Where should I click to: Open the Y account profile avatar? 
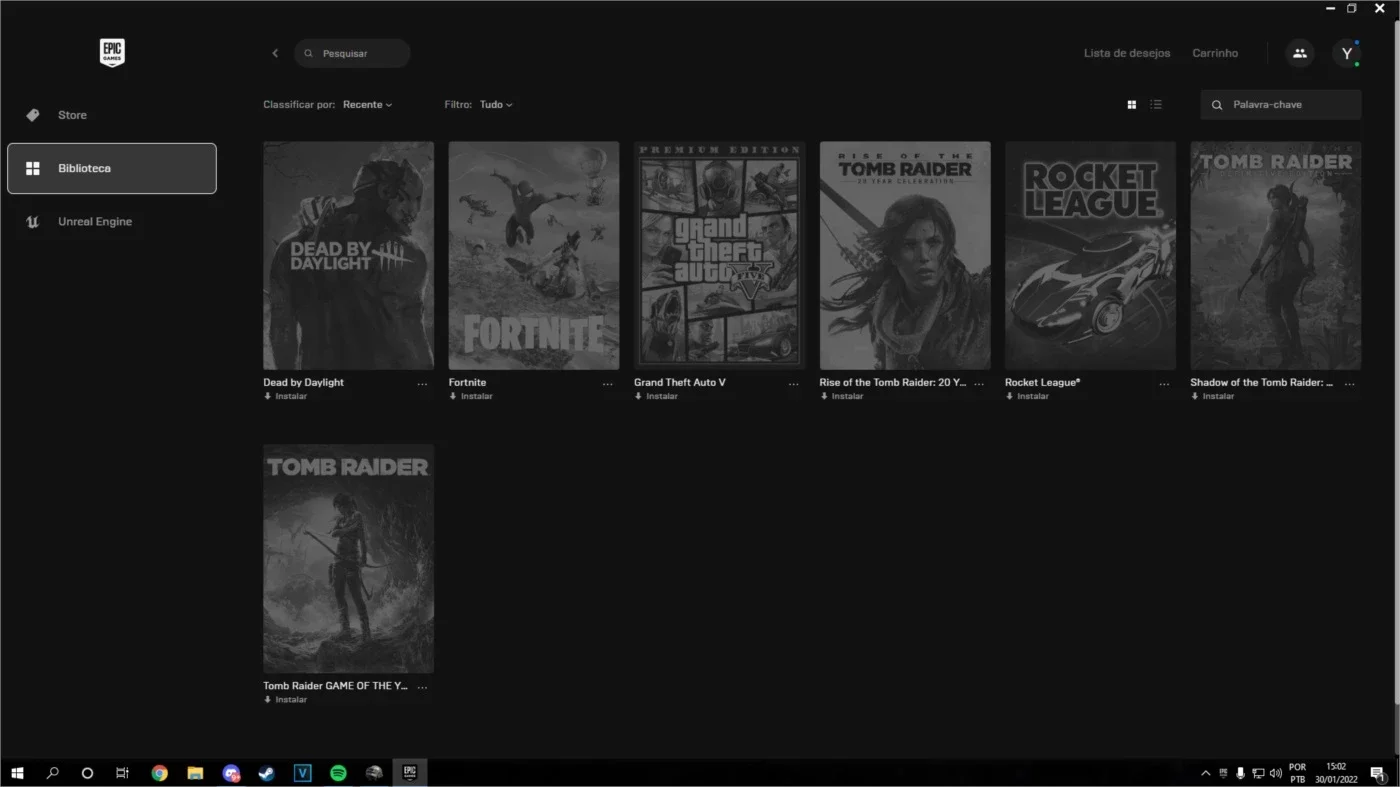click(1346, 53)
